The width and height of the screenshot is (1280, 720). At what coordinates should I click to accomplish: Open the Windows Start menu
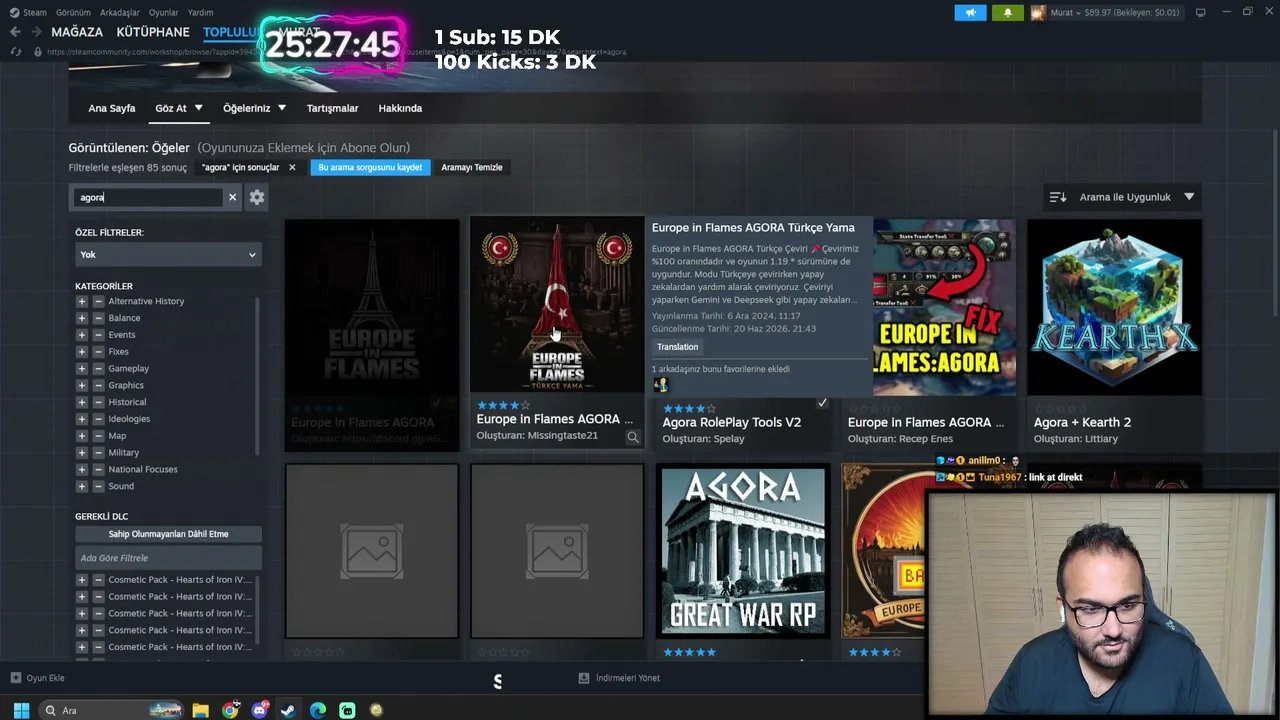tap(20, 710)
